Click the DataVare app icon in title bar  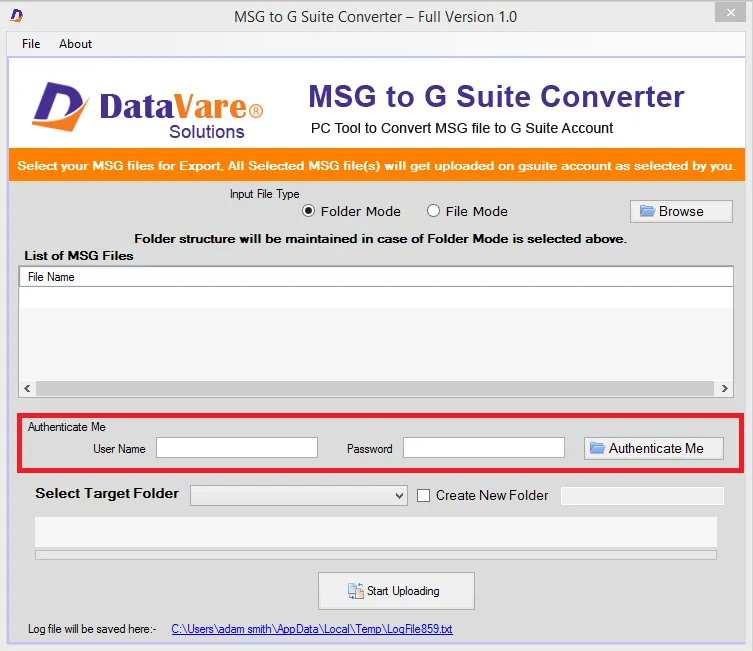click(x=16, y=16)
